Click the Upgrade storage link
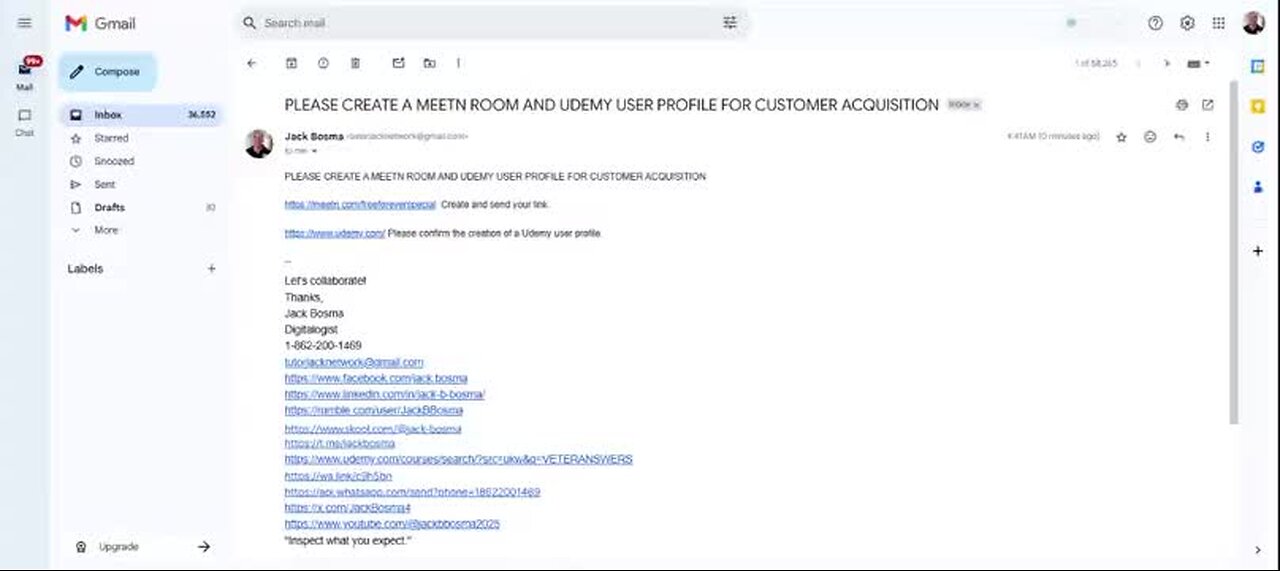The image size is (1280, 571). [x=118, y=547]
